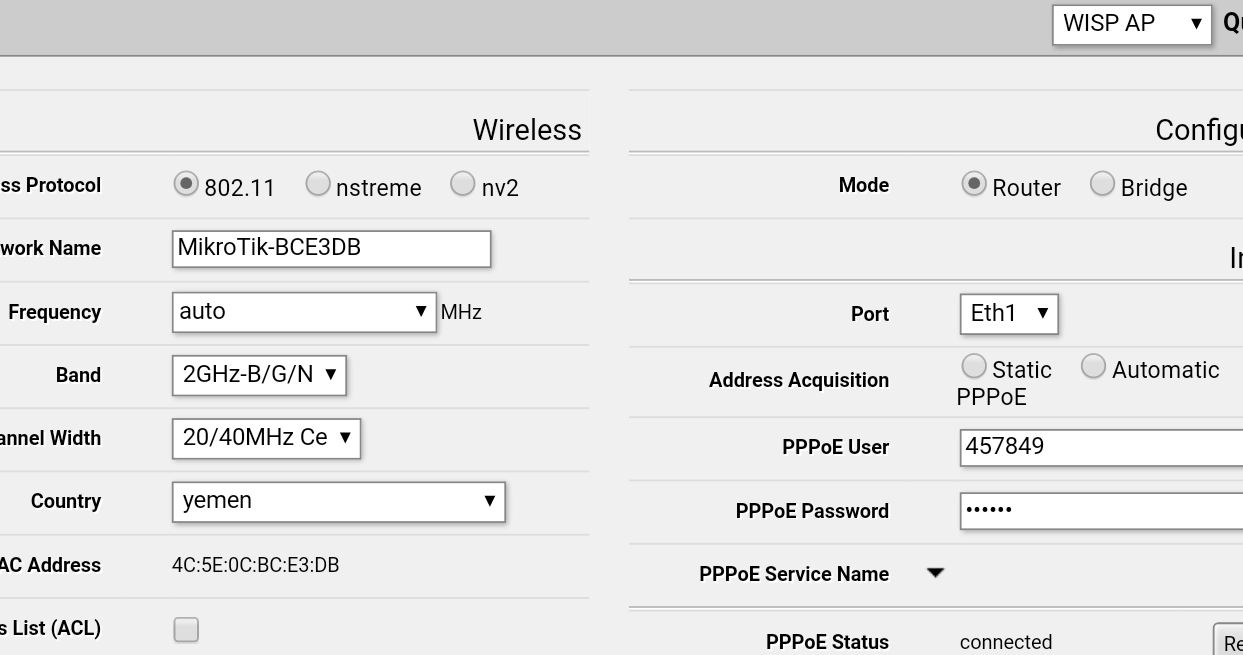Expand the Band 2GHz-B/G/N dropdown
1243x655 pixels.
pos(259,375)
